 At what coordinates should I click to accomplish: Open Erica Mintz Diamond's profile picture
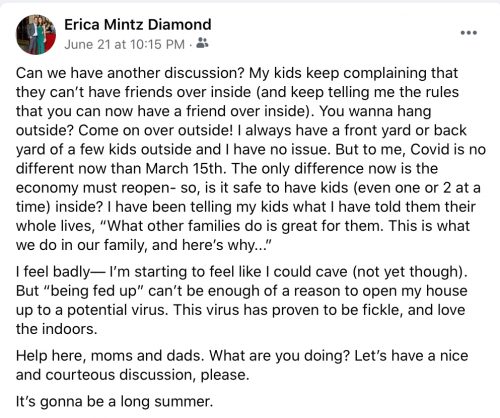pos(36,35)
